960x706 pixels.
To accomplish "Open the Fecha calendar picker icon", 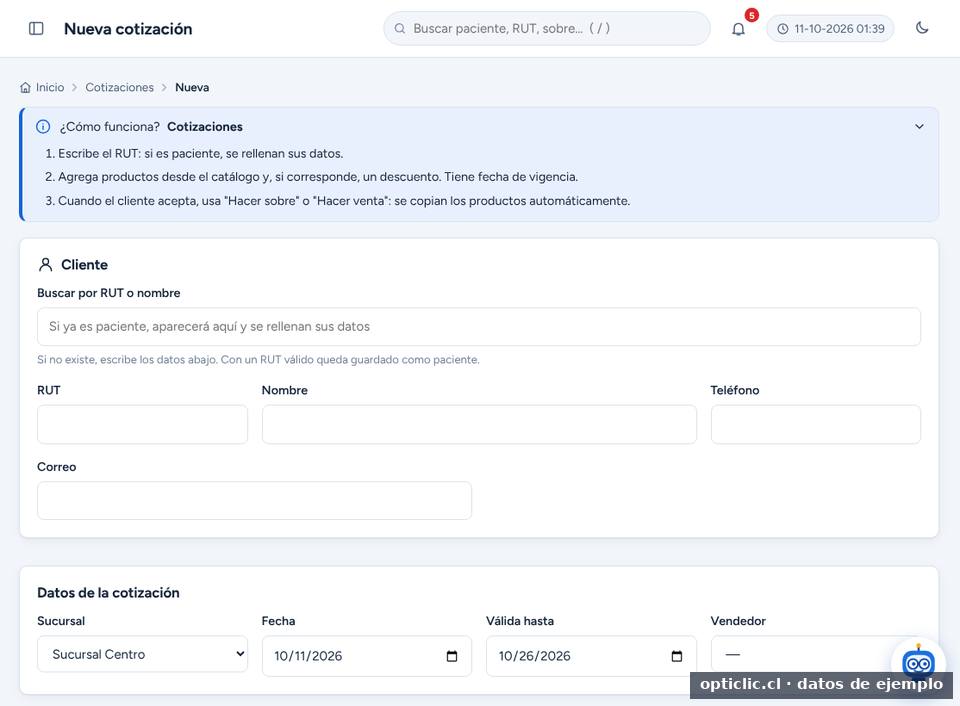I will click(x=452, y=656).
